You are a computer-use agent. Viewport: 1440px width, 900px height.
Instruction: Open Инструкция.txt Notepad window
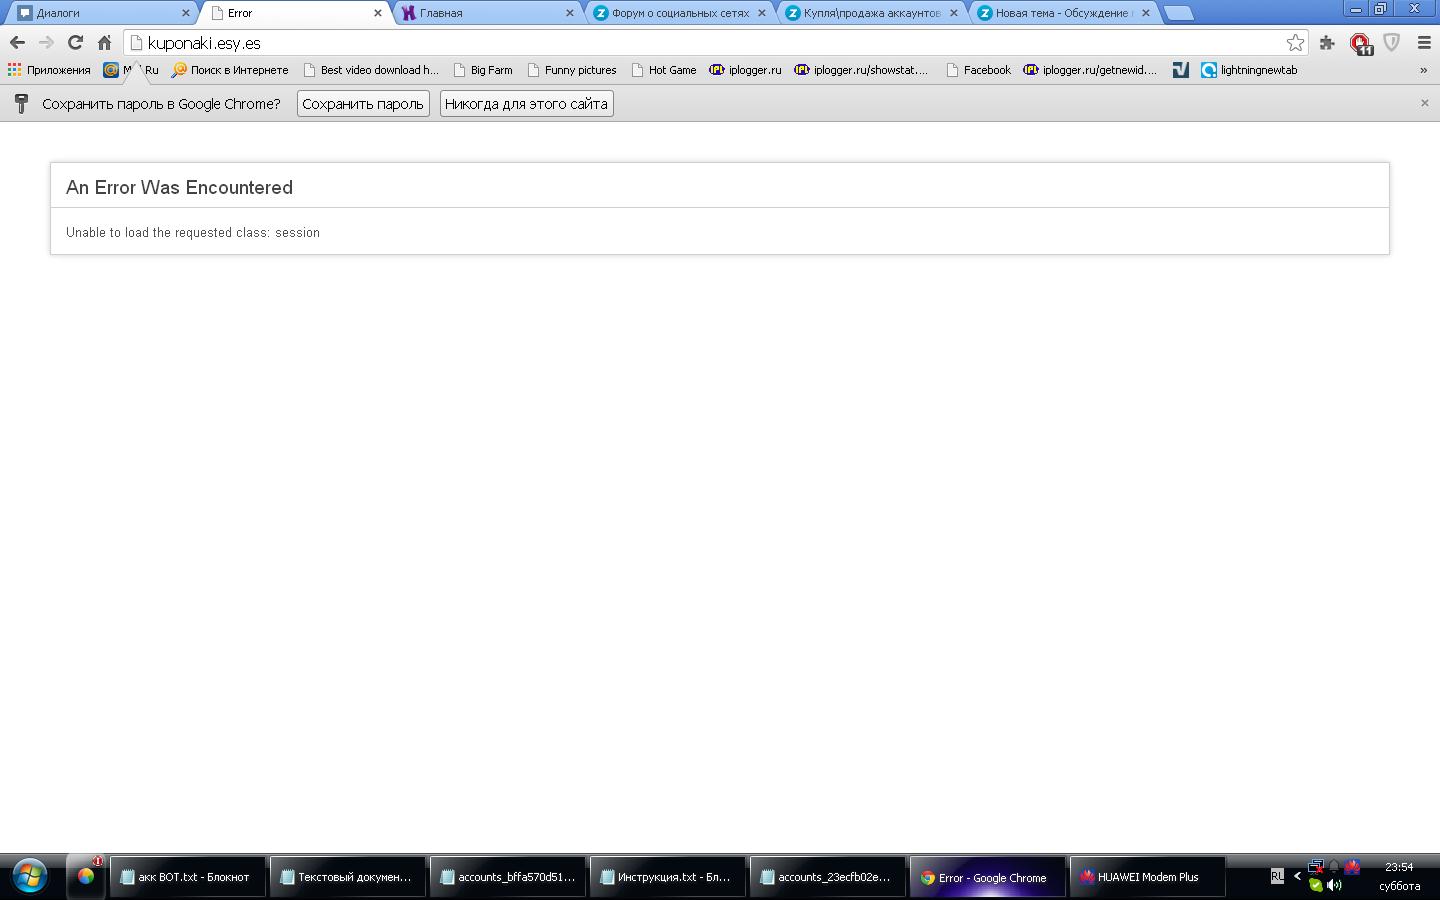coord(667,877)
